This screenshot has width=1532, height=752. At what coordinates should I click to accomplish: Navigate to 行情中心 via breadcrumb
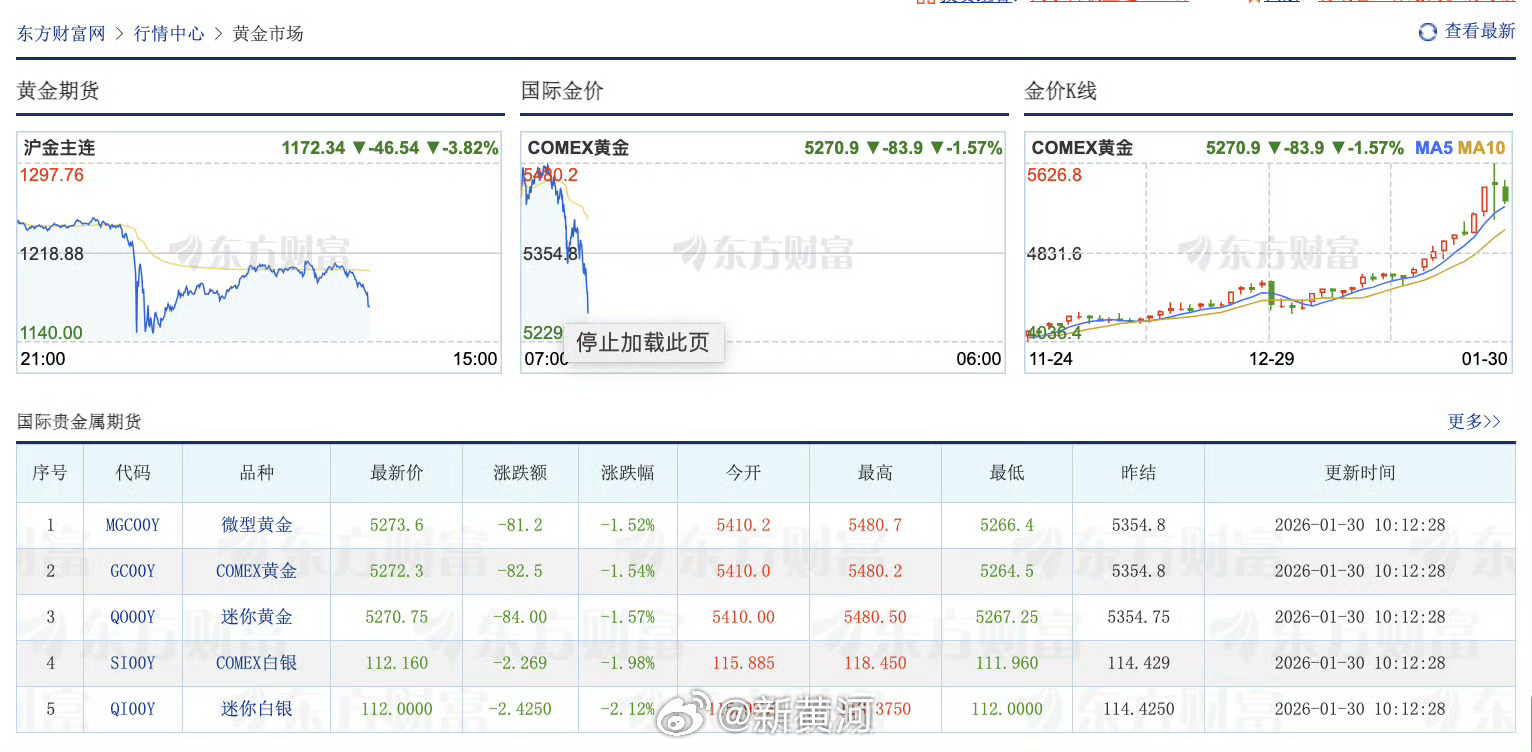(x=169, y=33)
